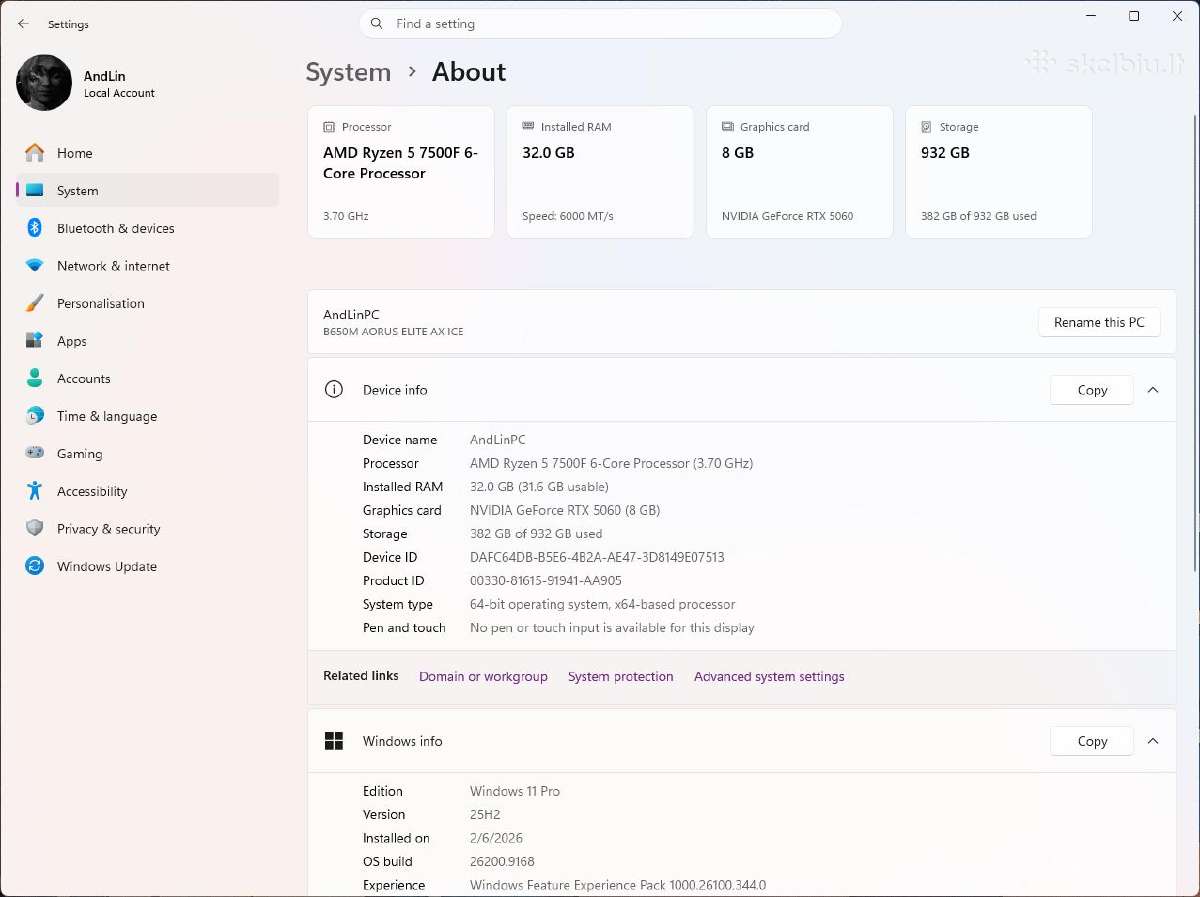This screenshot has width=1200, height=897.
Task: Copy the Device info details
Action: click(x=1092, y=390)
